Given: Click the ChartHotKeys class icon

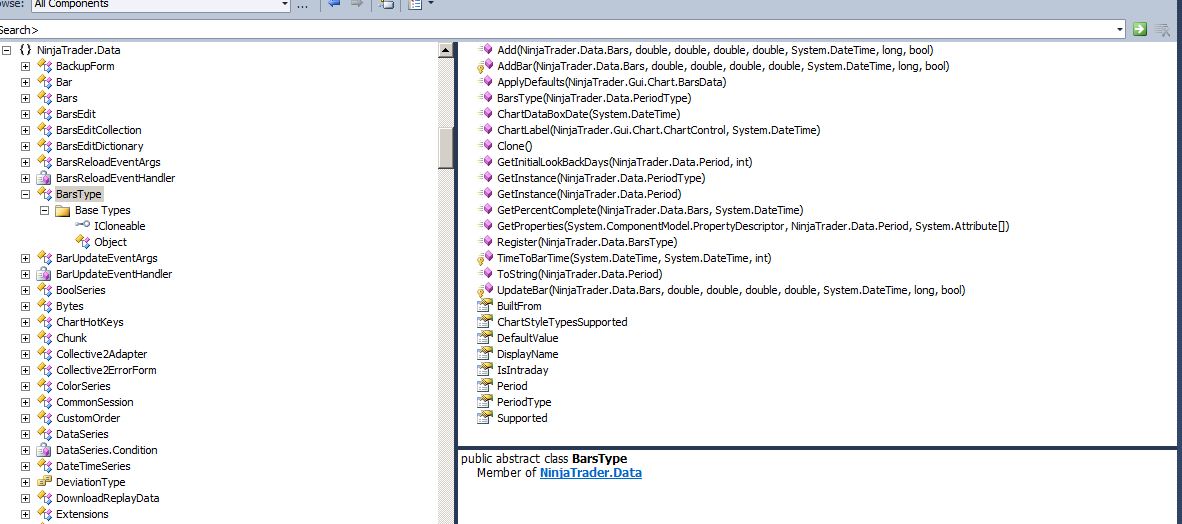Looking at the screenshot, I should tap(44, 322).
